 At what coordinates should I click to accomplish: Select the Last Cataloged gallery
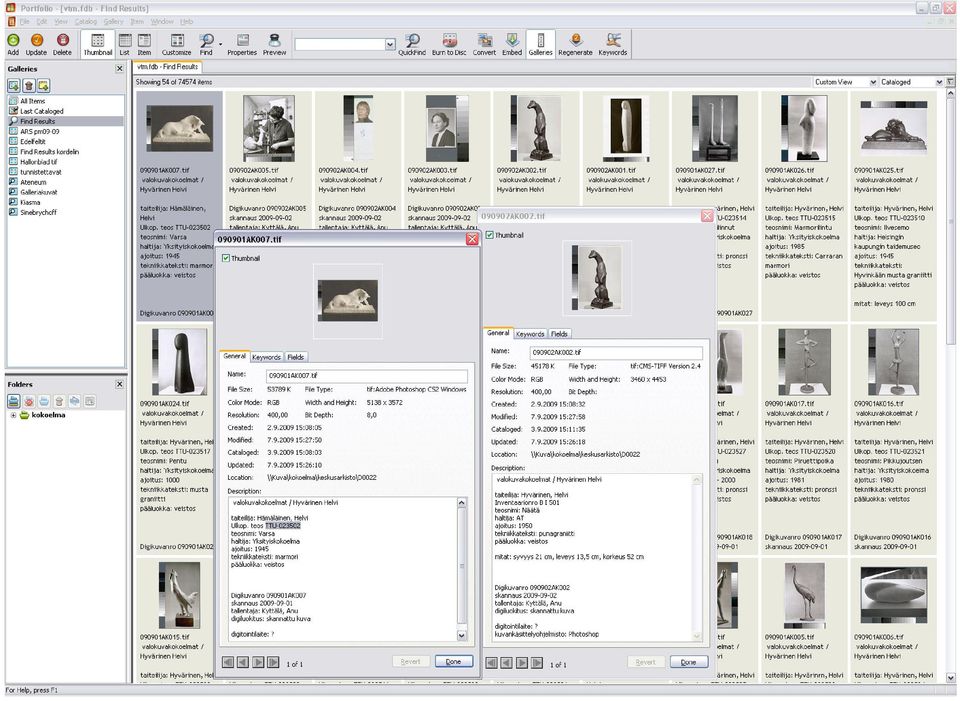pos(42,111)
